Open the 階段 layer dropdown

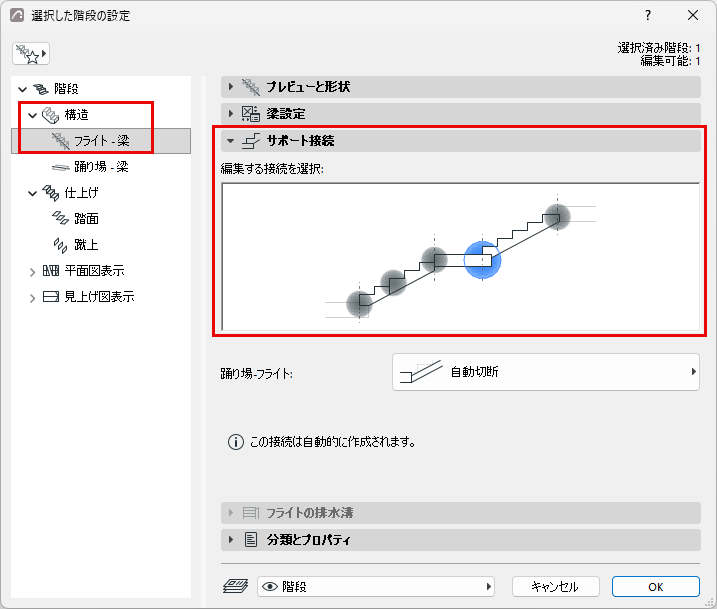(376, 587)
